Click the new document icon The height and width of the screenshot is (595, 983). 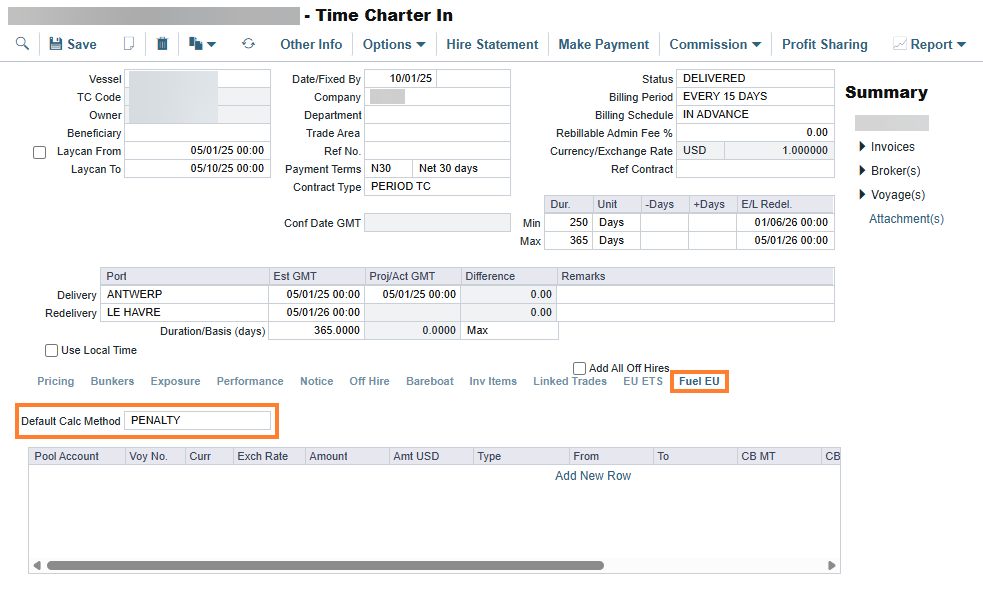129,44
